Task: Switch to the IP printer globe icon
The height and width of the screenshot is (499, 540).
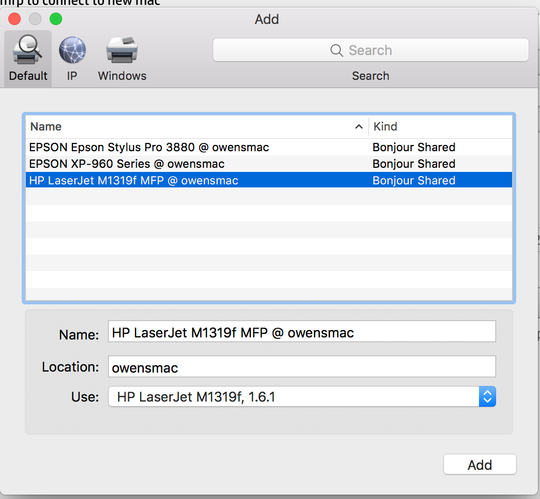Action: click(72, 50)
